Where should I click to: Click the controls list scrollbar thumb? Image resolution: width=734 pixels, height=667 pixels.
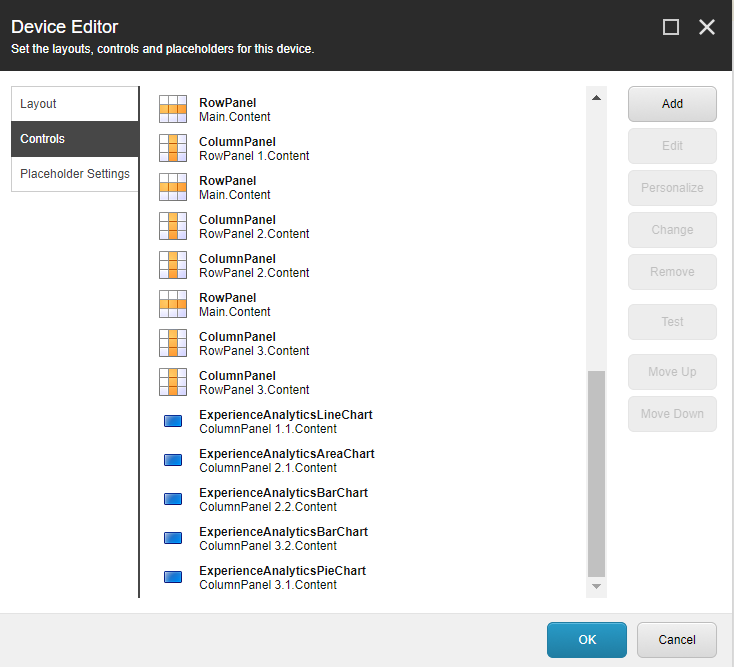coord(596,474)
